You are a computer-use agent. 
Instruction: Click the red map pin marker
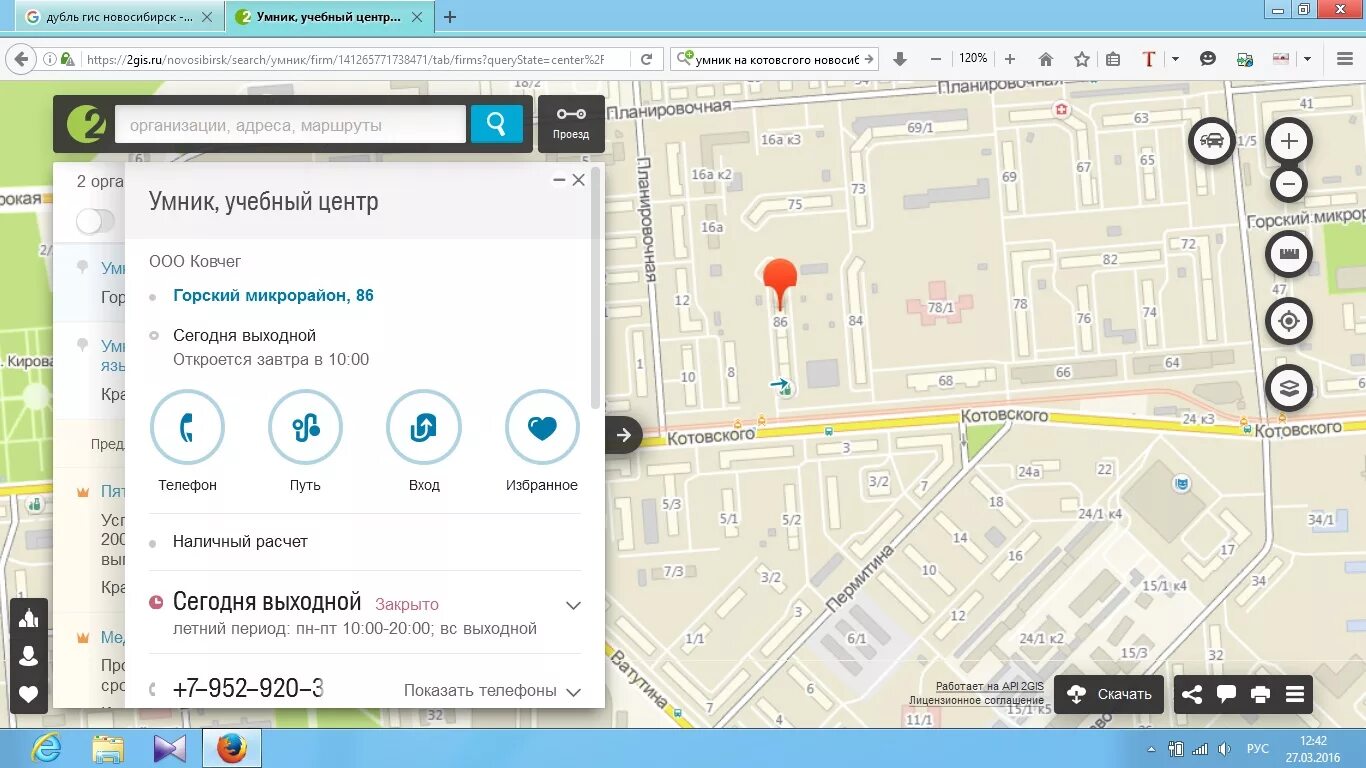pyautogui.click(x=780, y=282)
